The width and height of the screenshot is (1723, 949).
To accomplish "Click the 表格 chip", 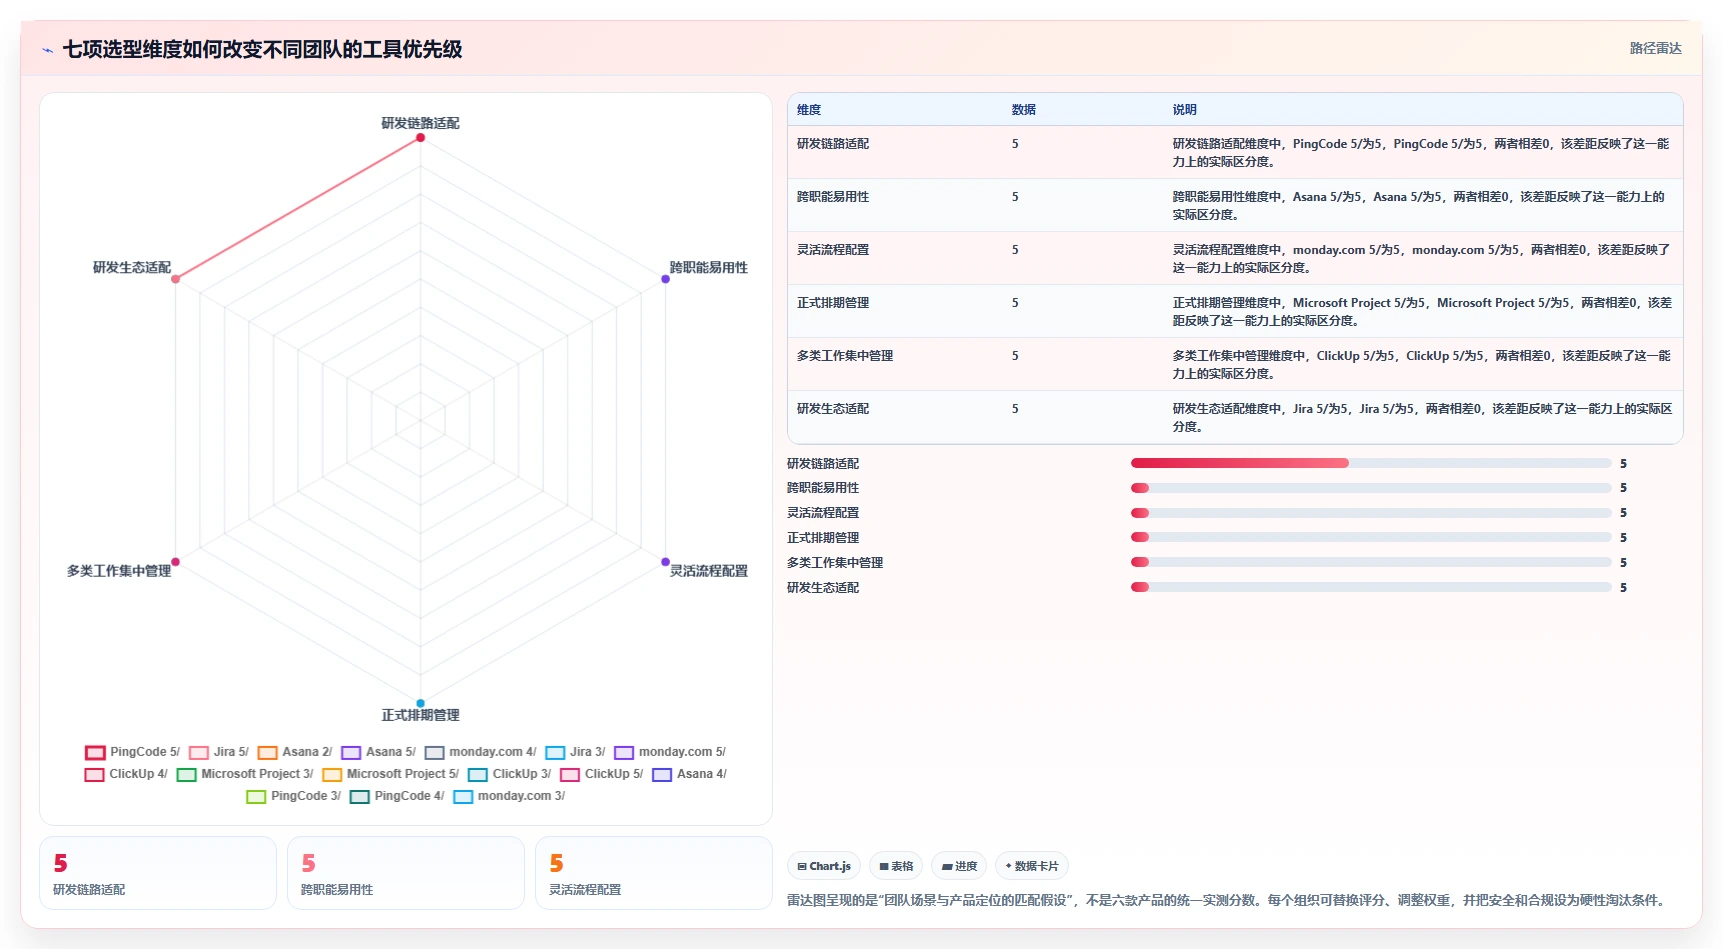I will click(896, 866).
